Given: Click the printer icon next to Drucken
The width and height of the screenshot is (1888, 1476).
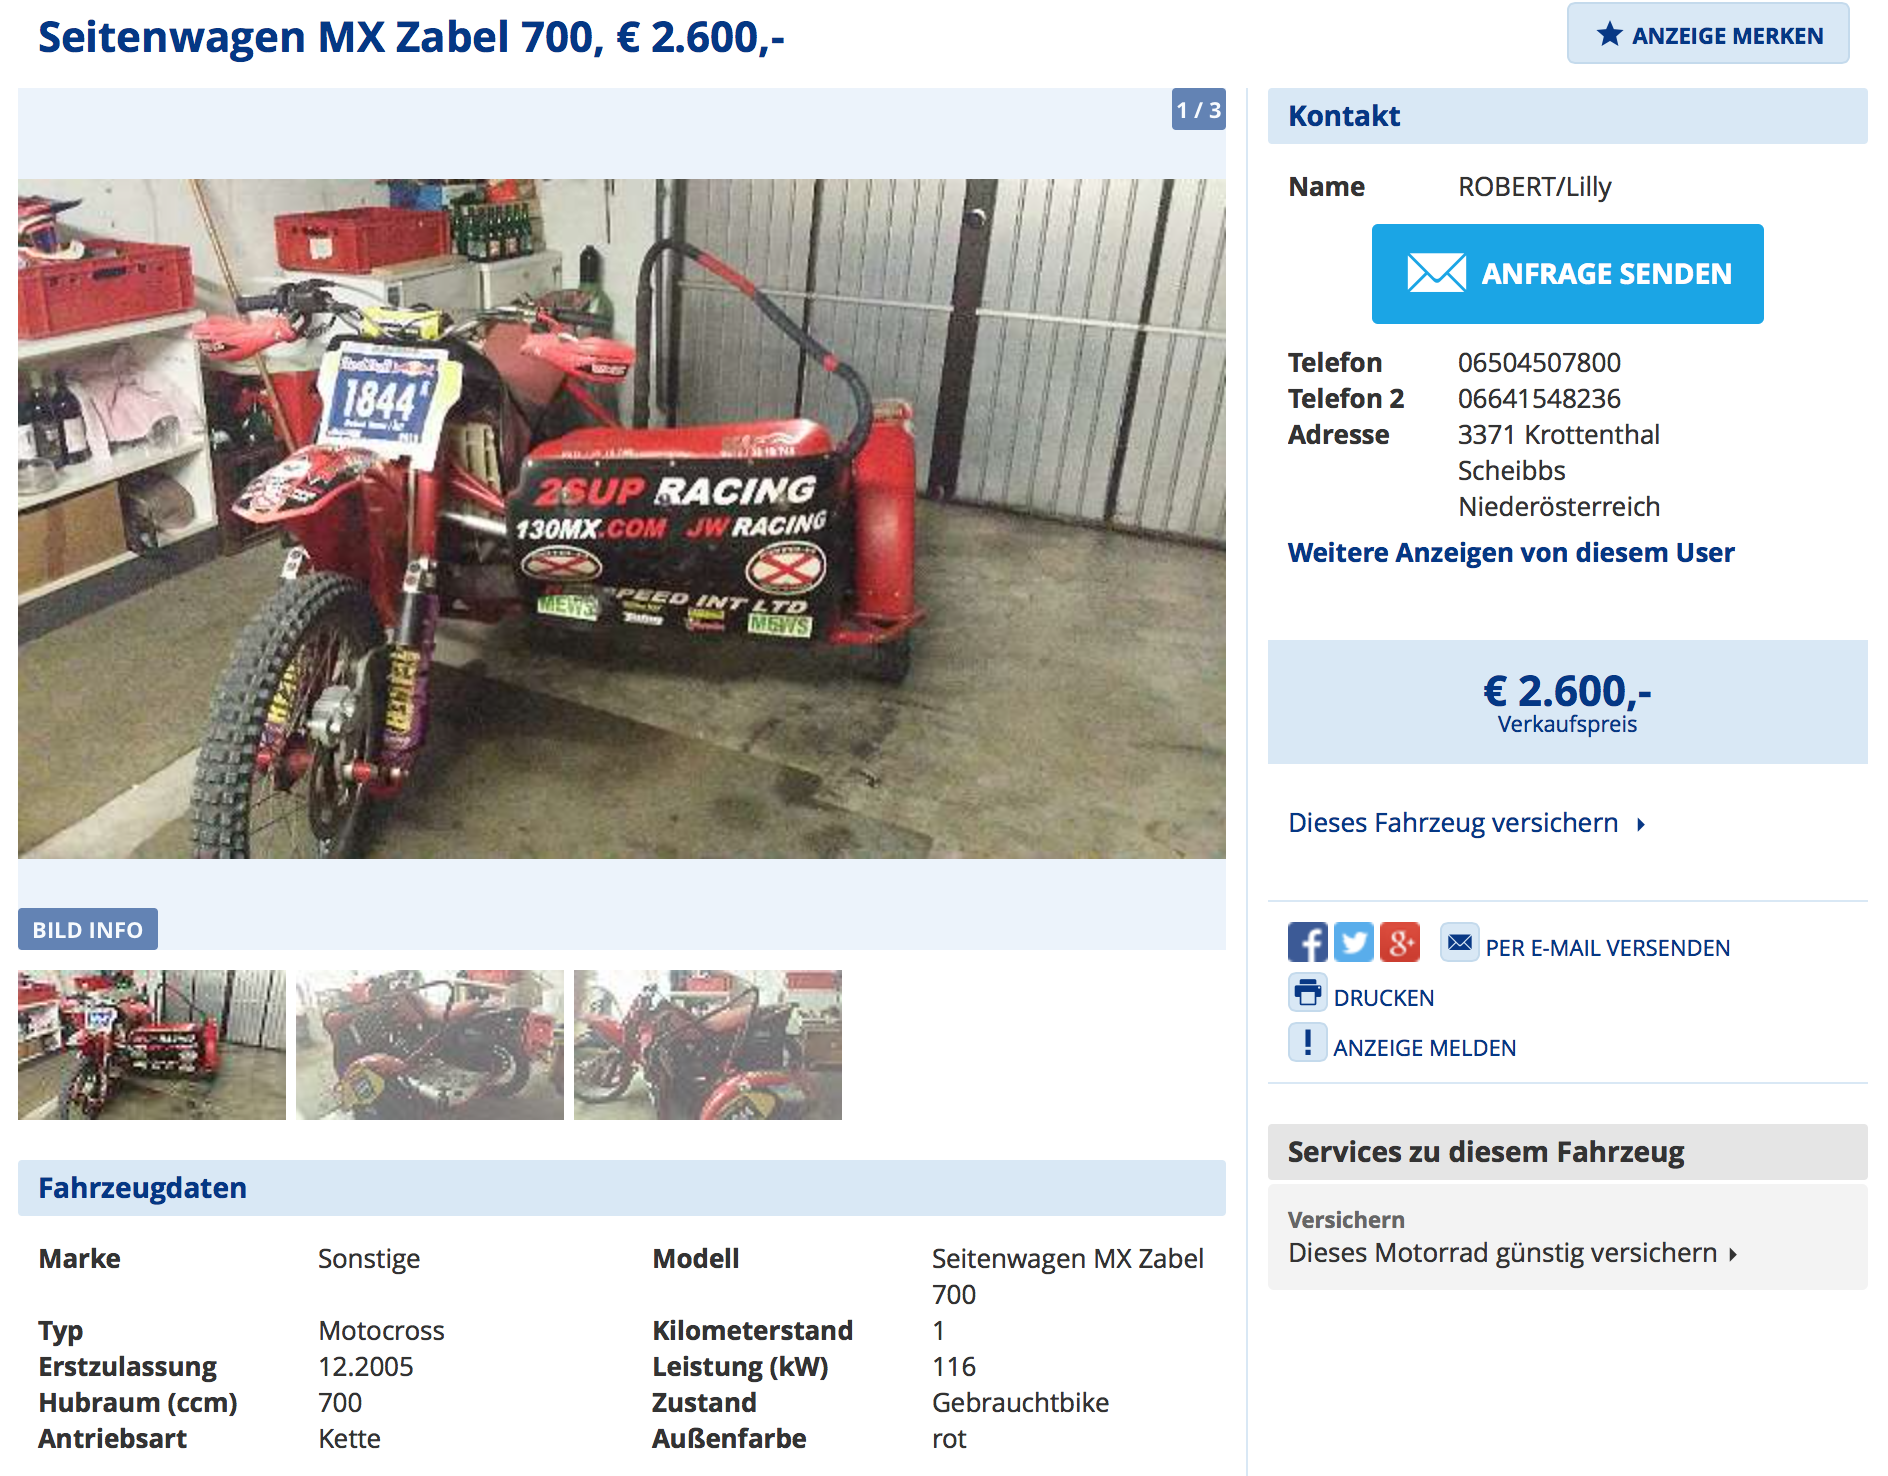Looking at the screenshot, I should [x=1307, y=992].
